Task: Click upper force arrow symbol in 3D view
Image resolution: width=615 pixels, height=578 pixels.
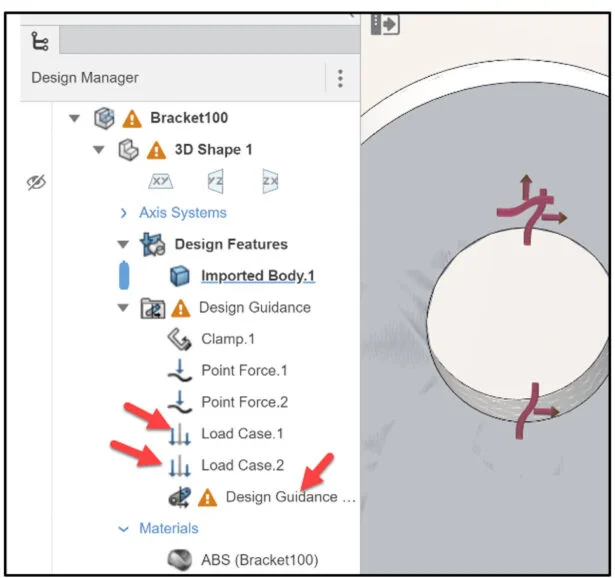Action: (x=531, y=210)
